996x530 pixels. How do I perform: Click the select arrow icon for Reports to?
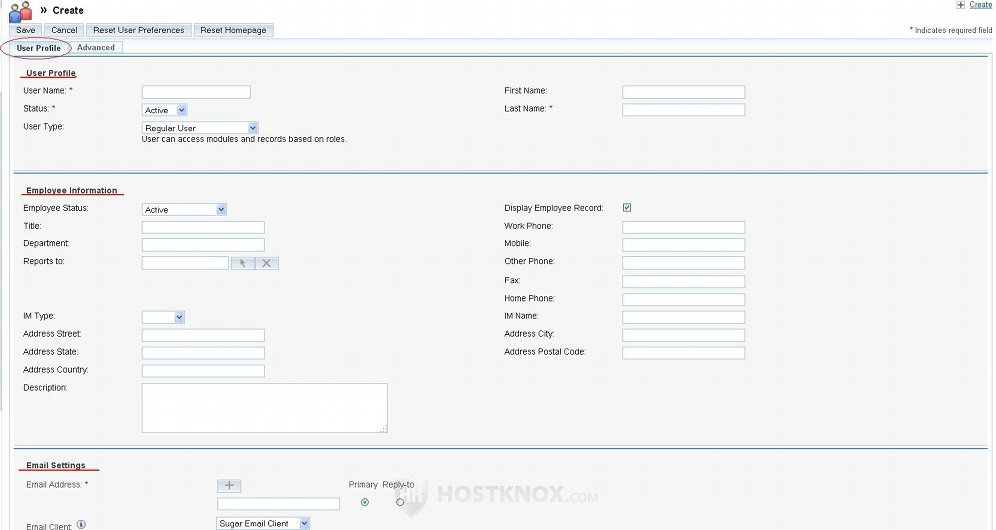[242, 263]
